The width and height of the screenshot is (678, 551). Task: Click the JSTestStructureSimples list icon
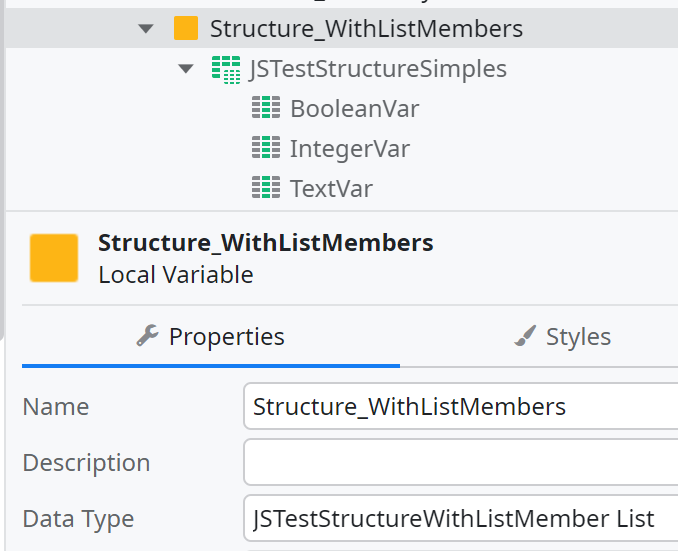pyautogui.click(x=225, y=69)
